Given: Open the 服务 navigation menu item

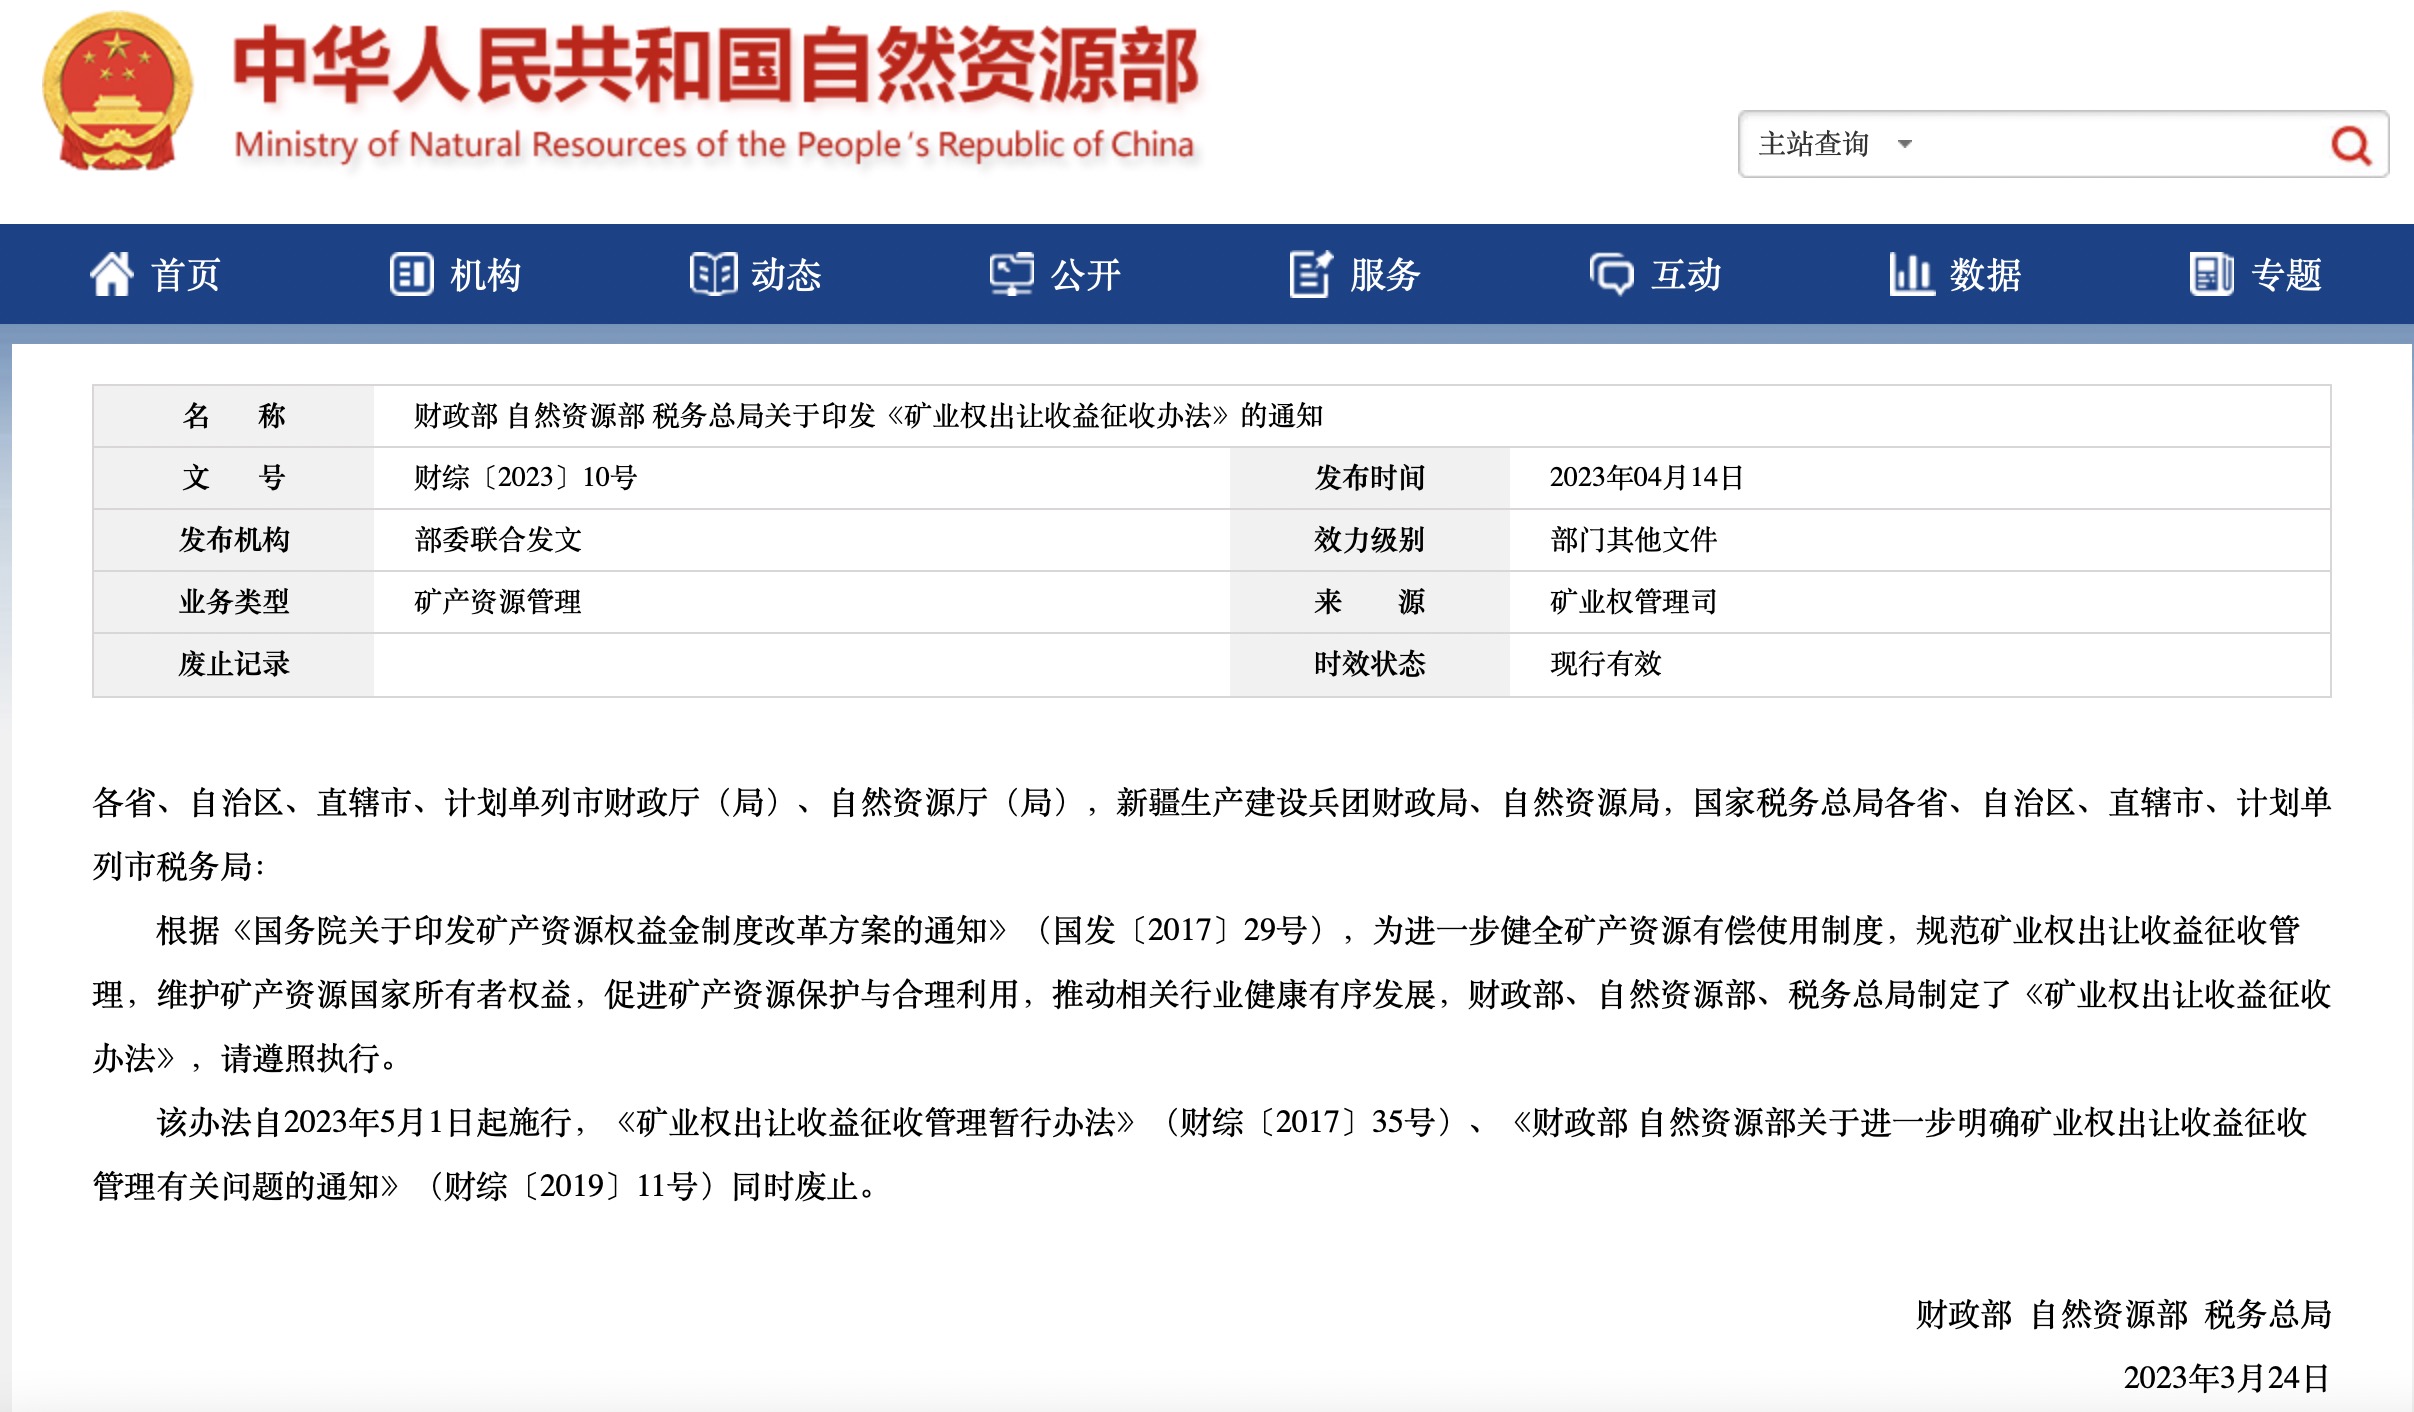Looking at the screenshot, I should 1356,274.
